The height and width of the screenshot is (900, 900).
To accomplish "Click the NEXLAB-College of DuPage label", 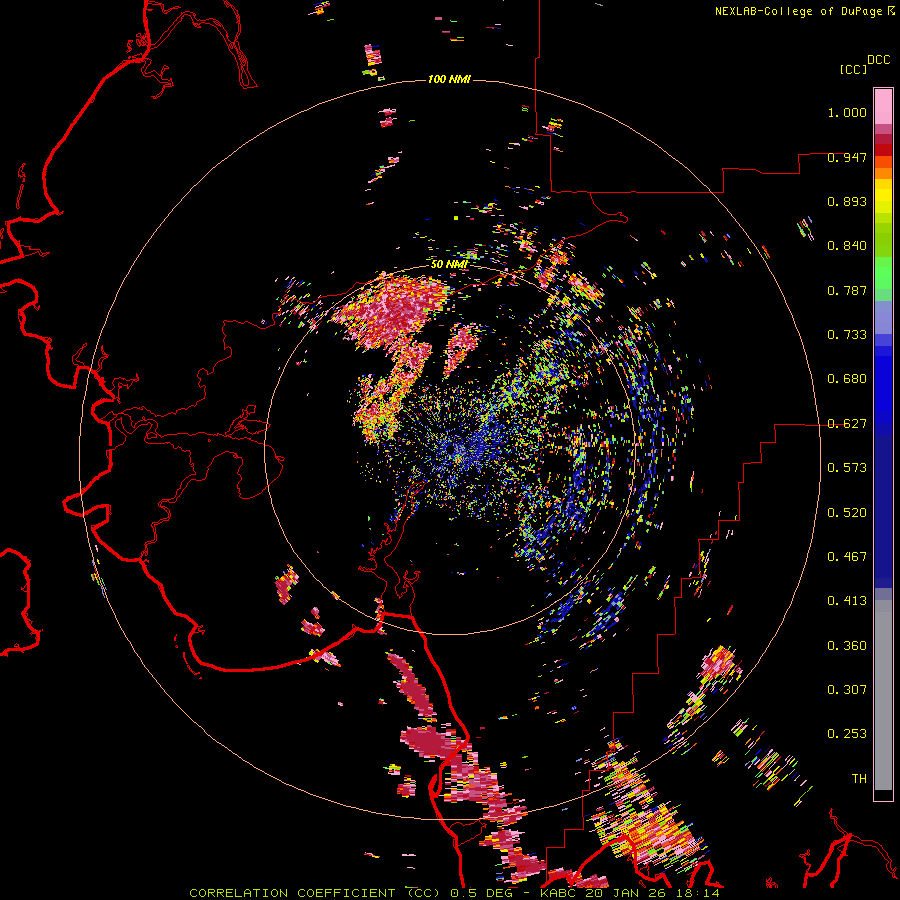I will click(798, 11).
